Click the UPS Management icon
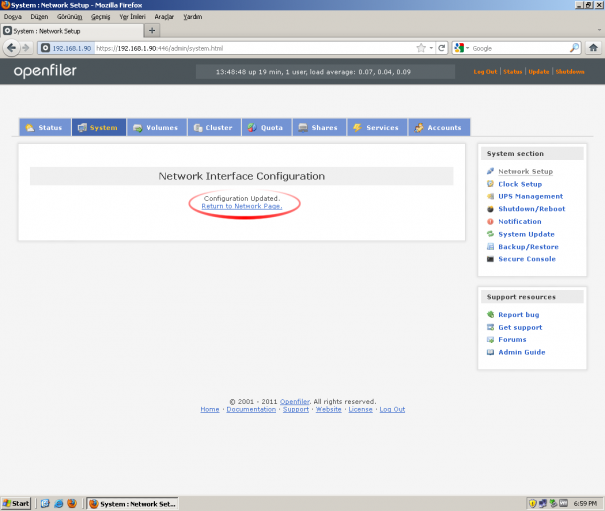The image size is (605, 511). tap(490, 196)
